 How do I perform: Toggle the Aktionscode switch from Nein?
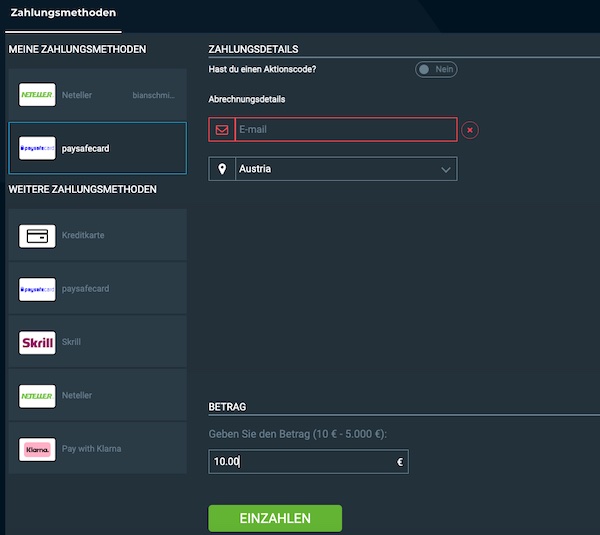[x=436, y=69]
